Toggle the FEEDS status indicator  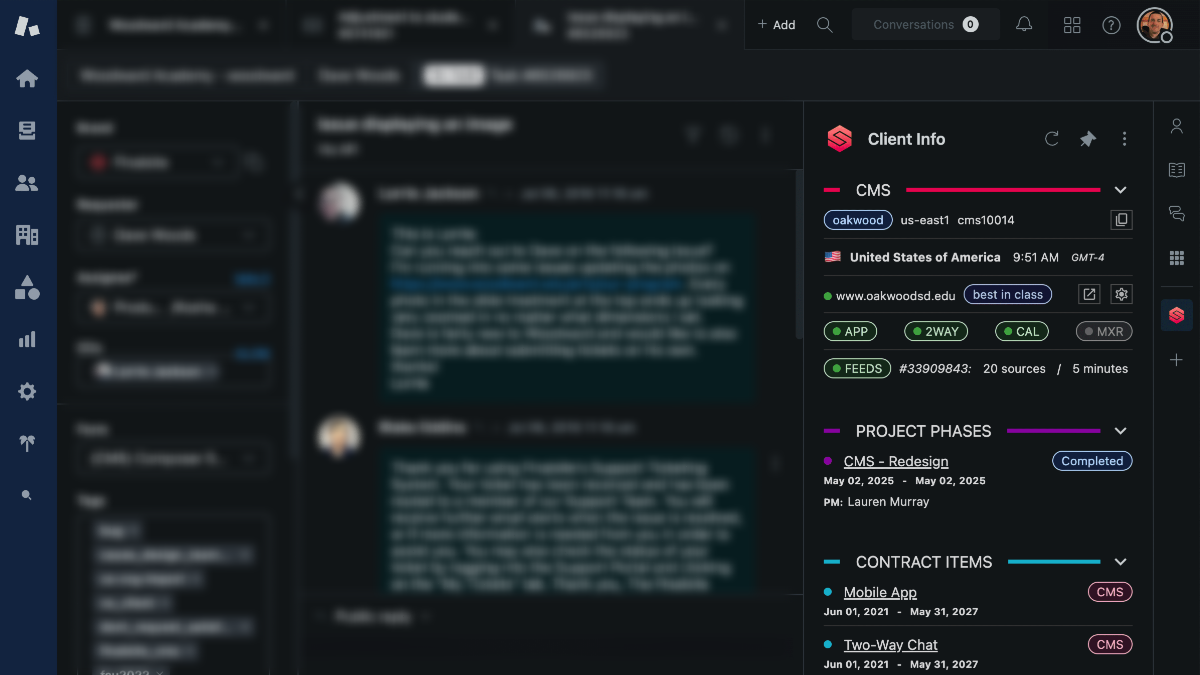coord(857,368)
